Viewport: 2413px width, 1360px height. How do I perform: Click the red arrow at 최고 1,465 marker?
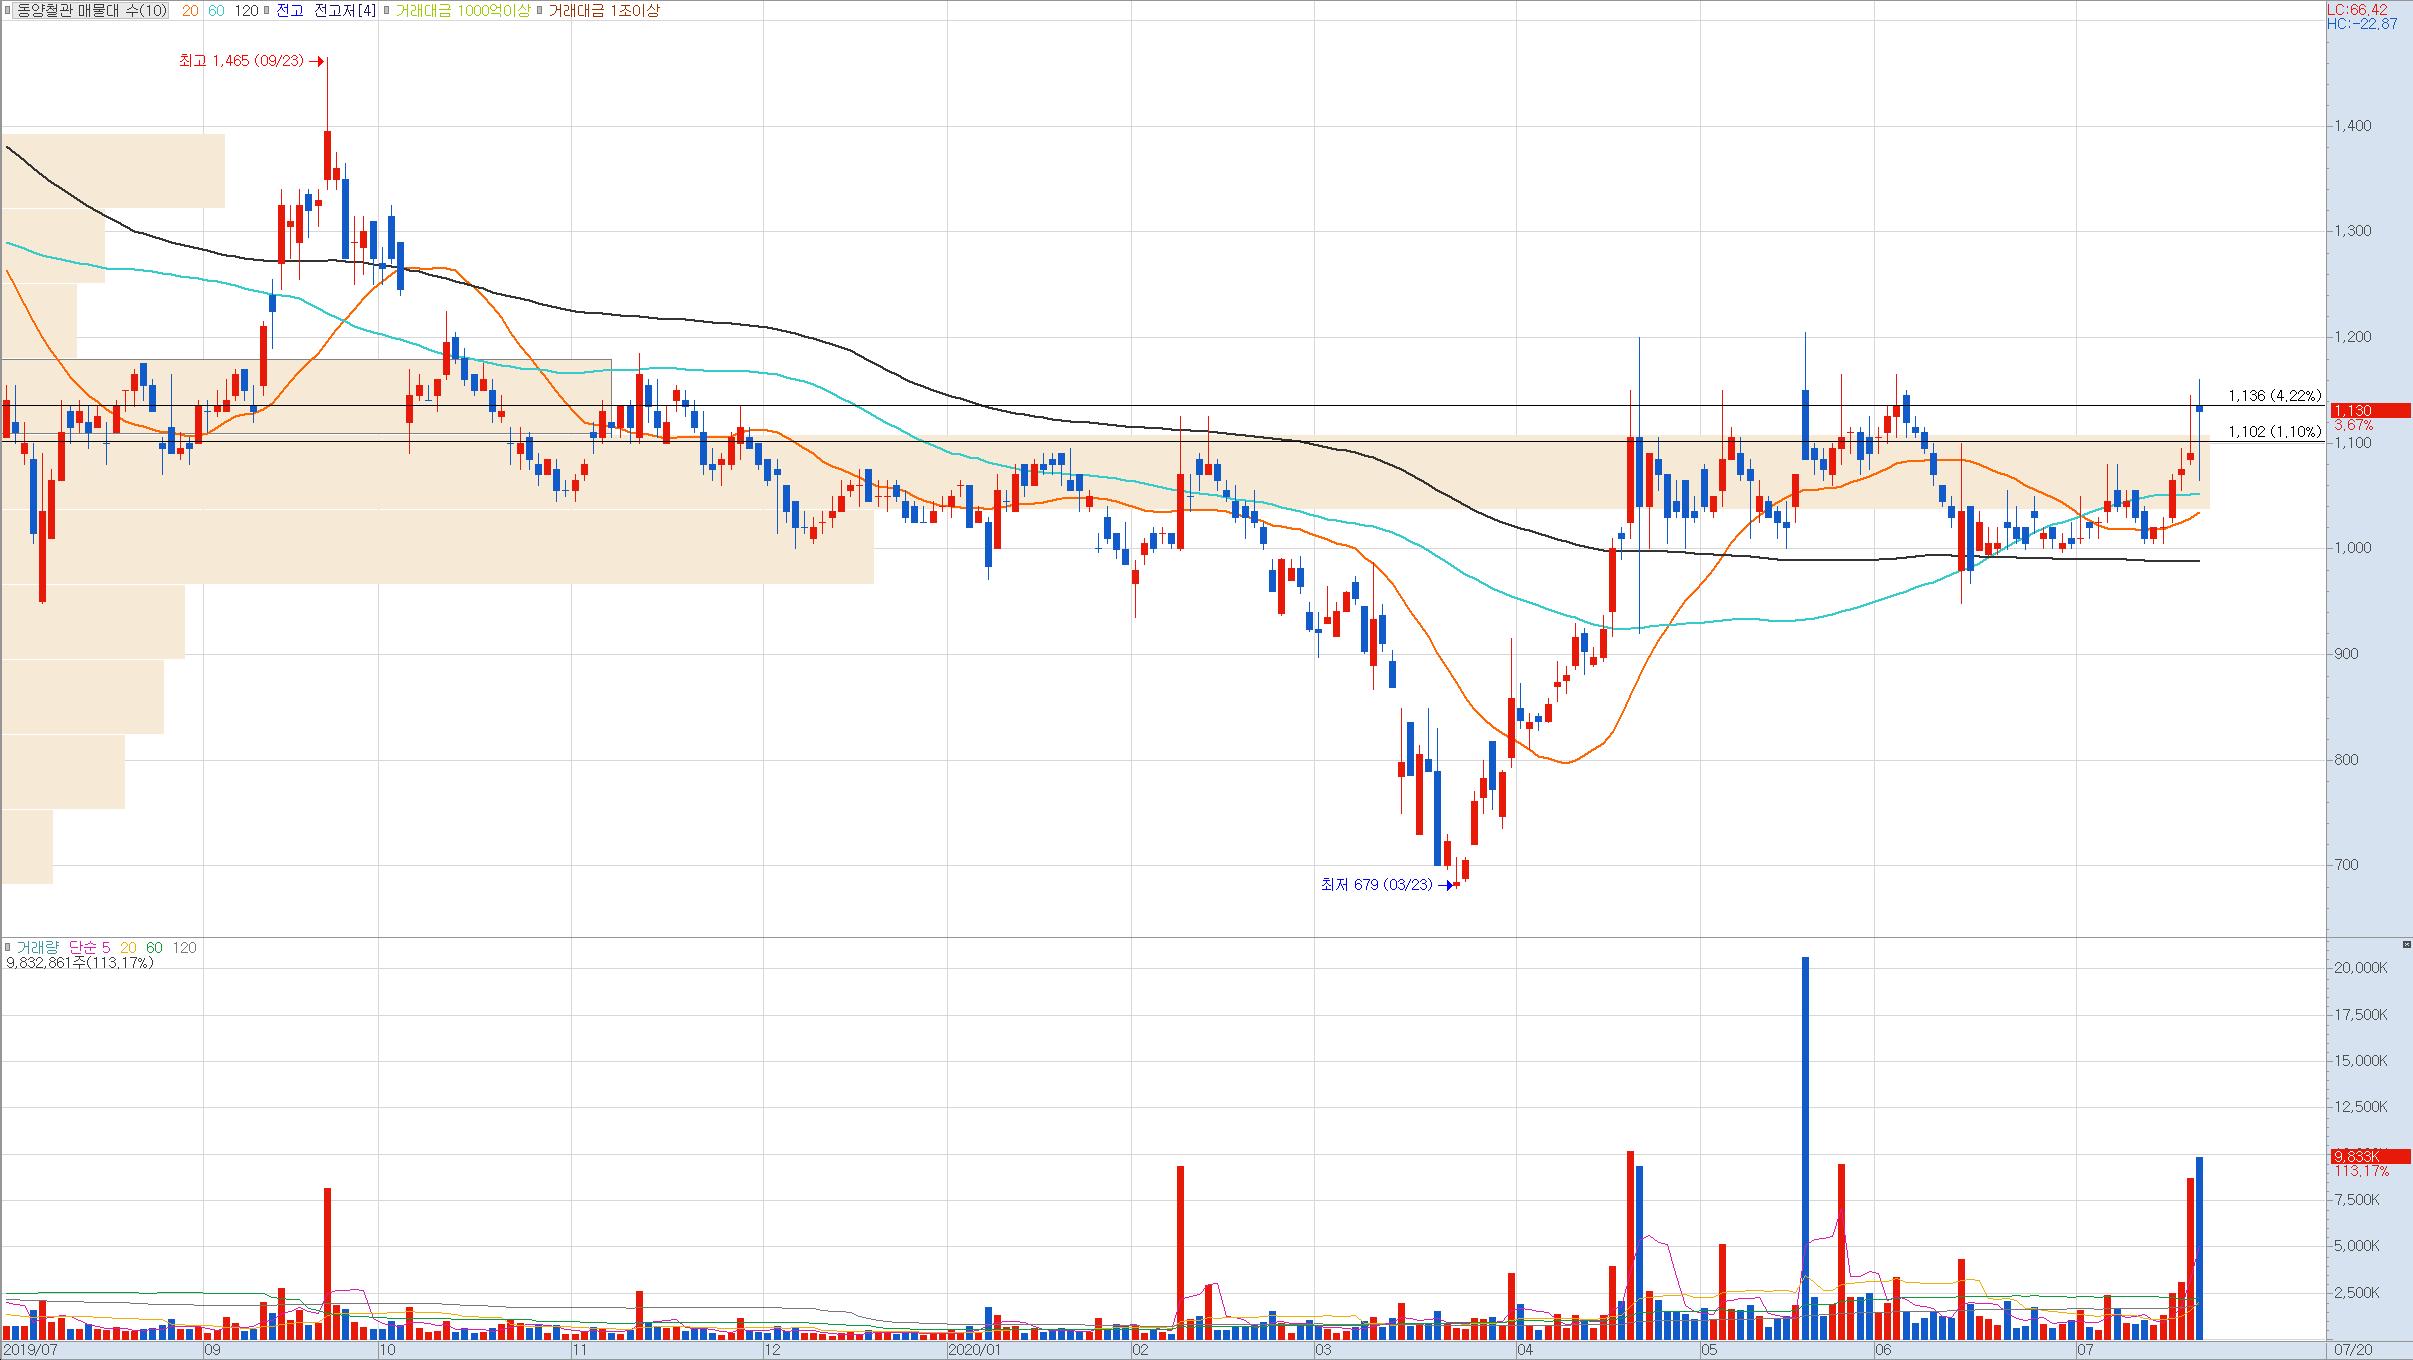click(318, 62)
